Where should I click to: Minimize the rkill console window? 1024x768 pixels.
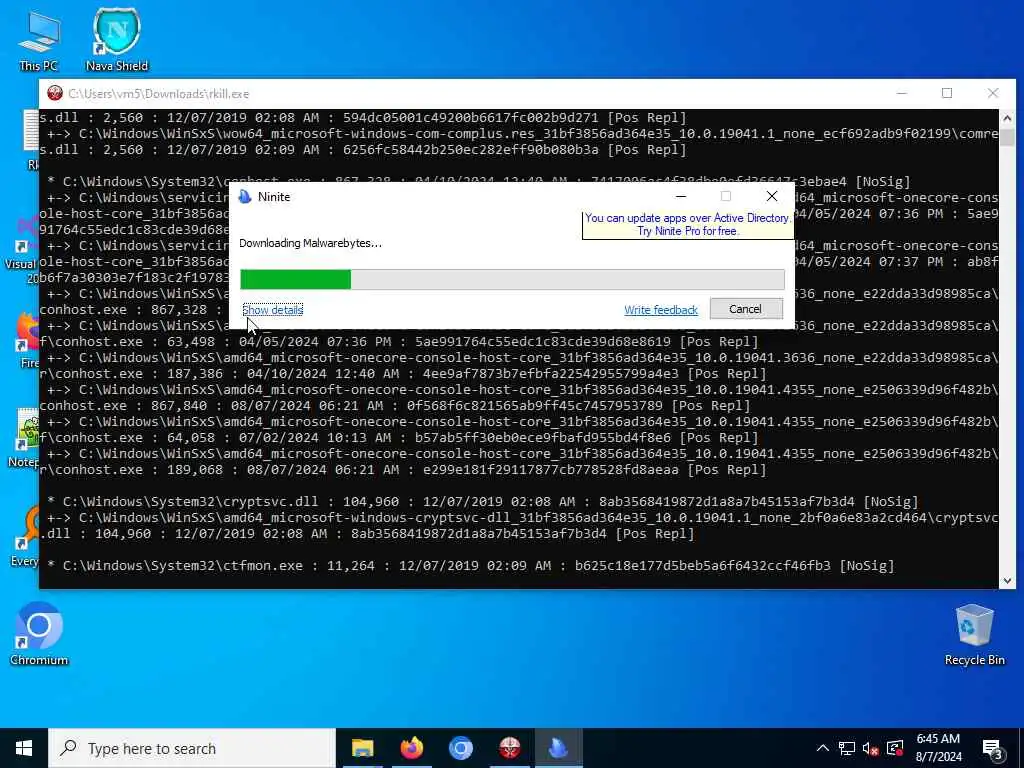pos(902,93)
